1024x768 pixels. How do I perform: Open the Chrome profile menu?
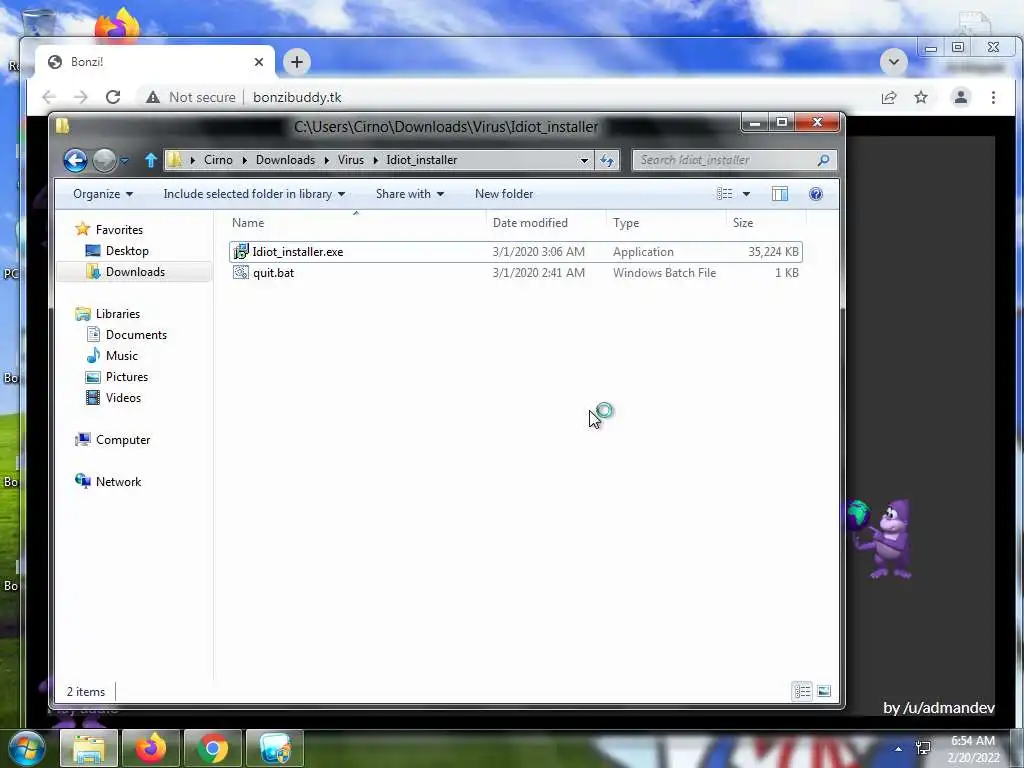pyautogui.click(x=961, y=97)
